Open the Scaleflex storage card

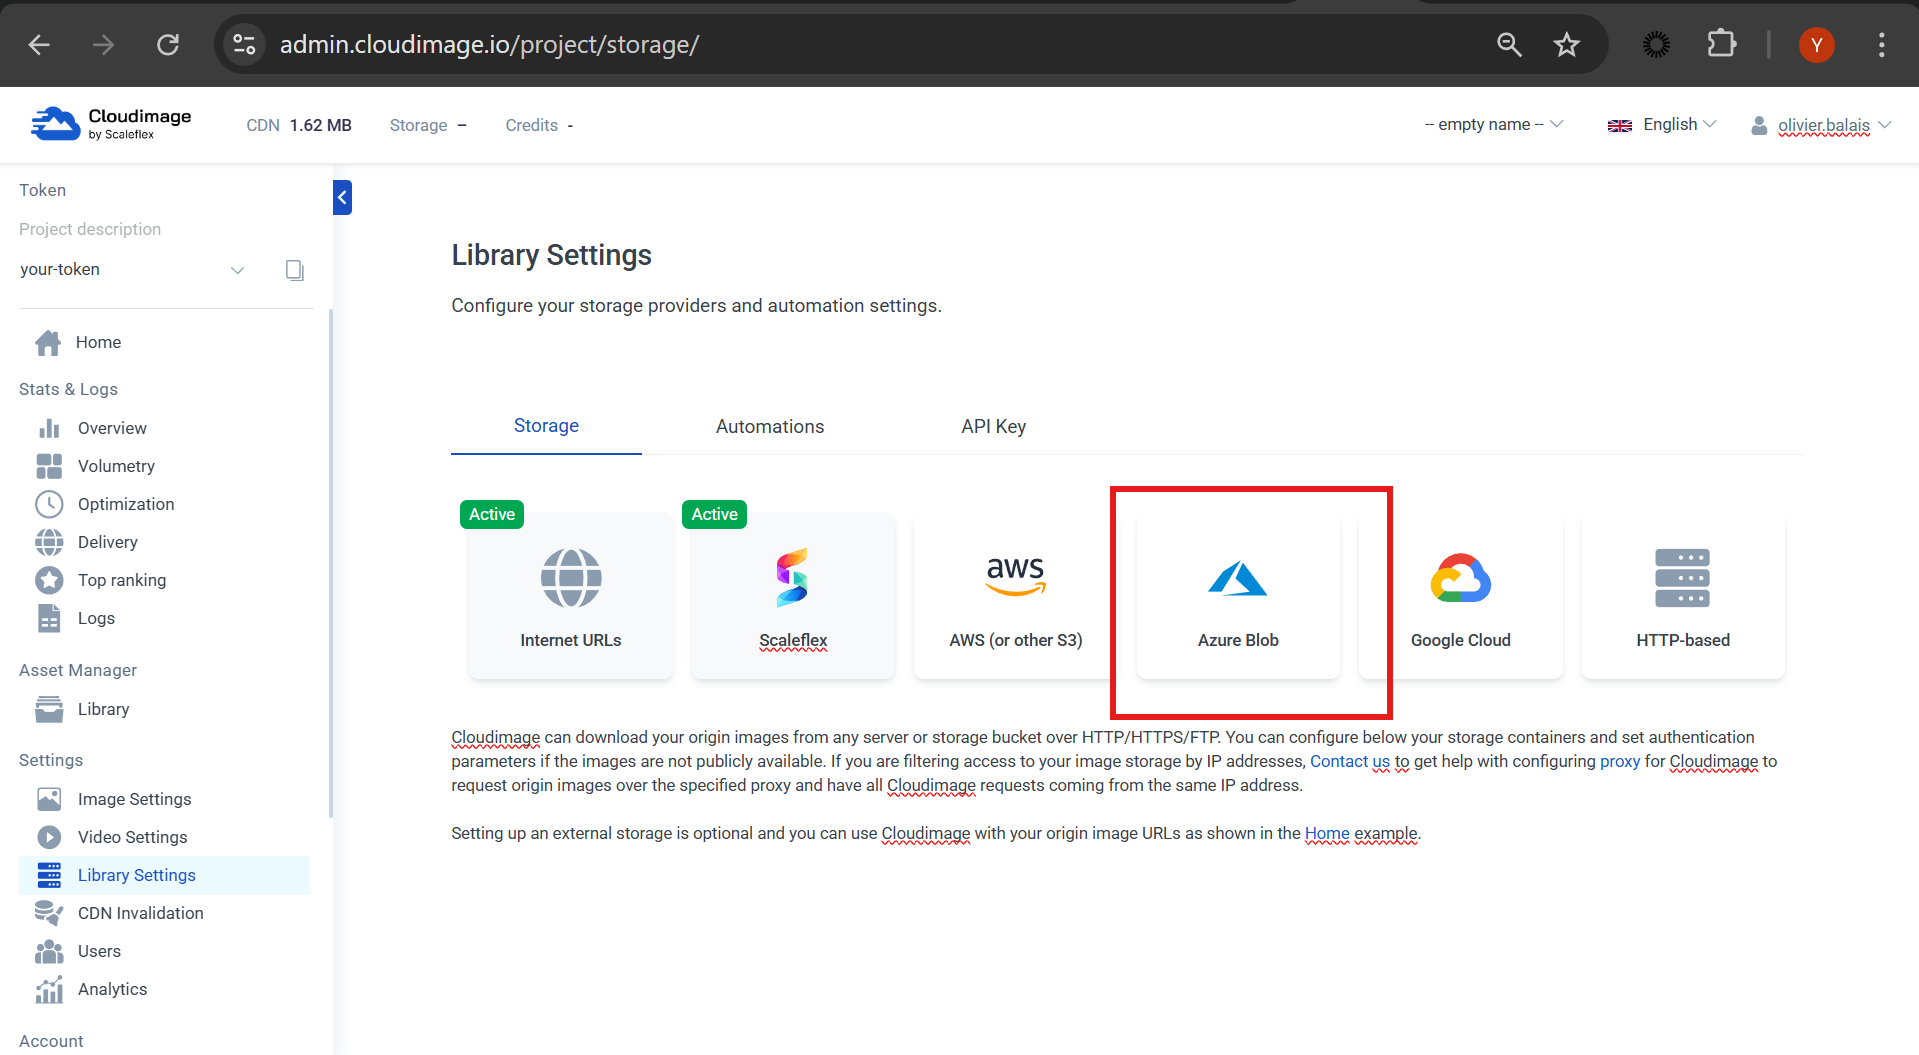coord(793,597)
